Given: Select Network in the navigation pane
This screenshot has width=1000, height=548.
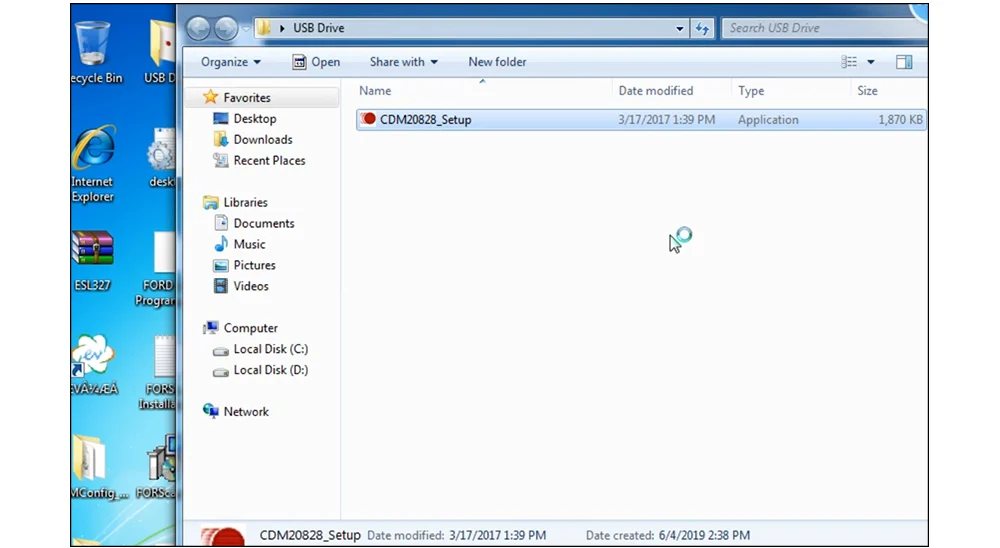Looking at the screenshot, I should (x=246, y=412).
